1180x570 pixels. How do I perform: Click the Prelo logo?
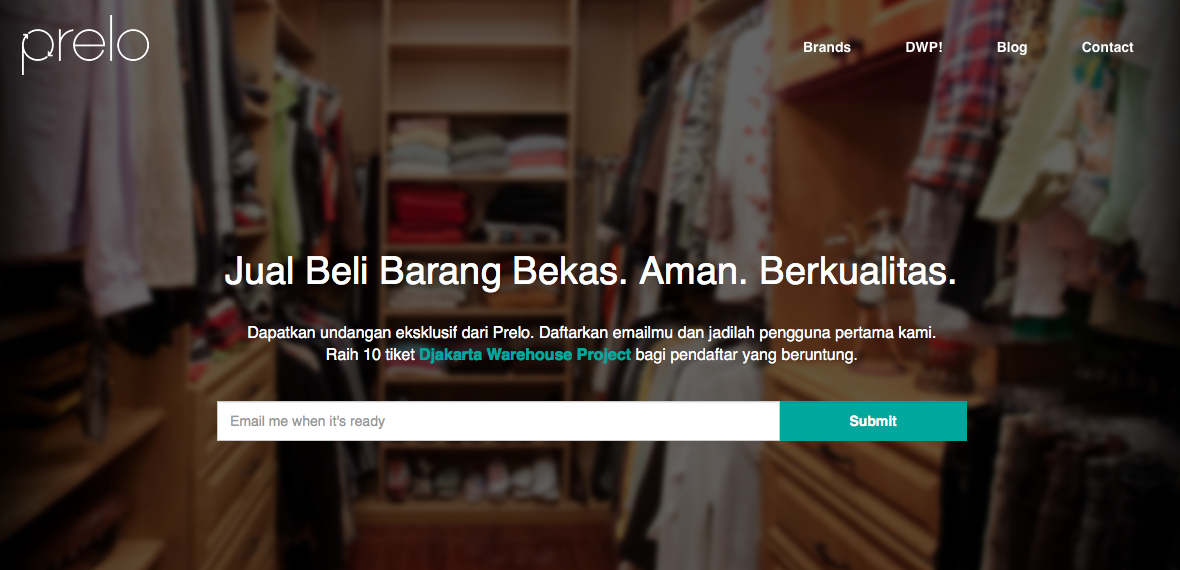click(85, 45)
